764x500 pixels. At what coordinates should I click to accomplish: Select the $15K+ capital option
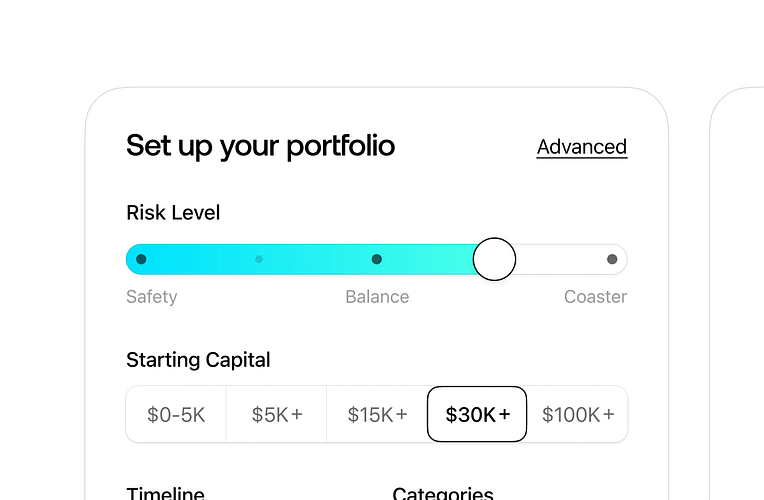click(377, 414)
